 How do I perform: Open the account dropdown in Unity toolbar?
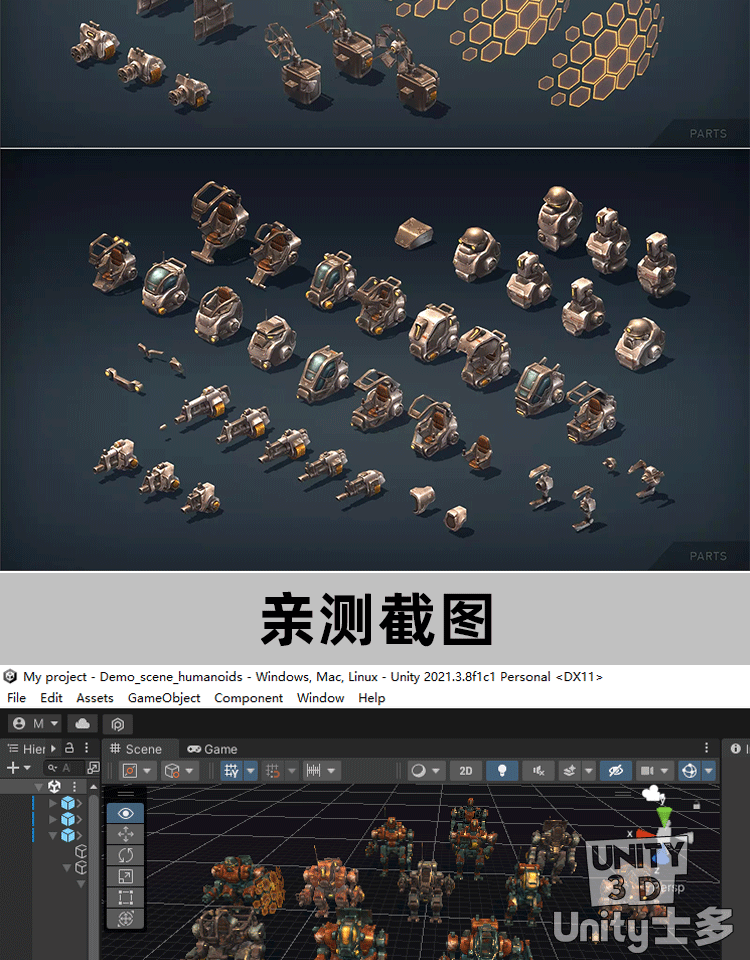(36, 724)
